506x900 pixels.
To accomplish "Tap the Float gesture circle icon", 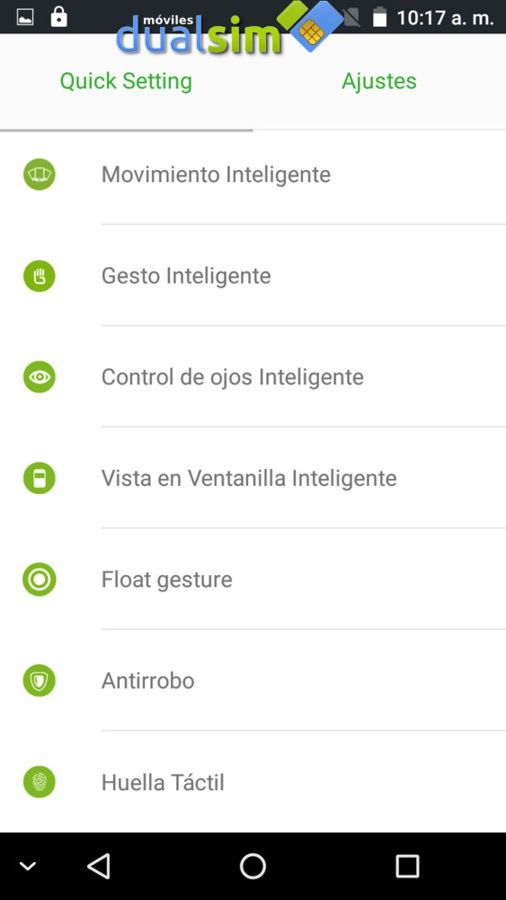I will [x=39, y=579].
